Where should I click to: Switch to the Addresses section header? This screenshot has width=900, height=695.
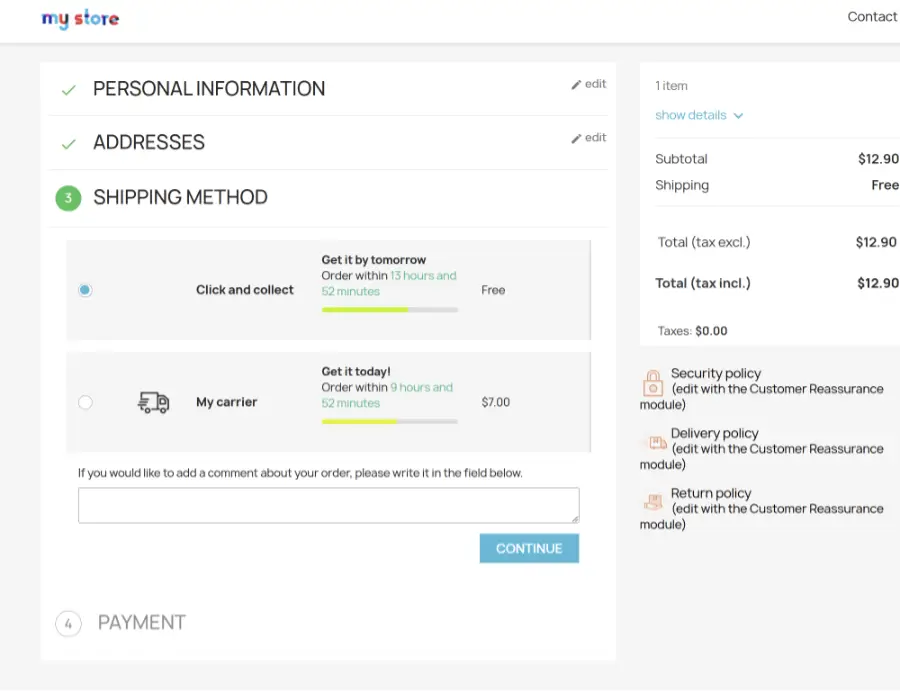[x=148, y=142]
